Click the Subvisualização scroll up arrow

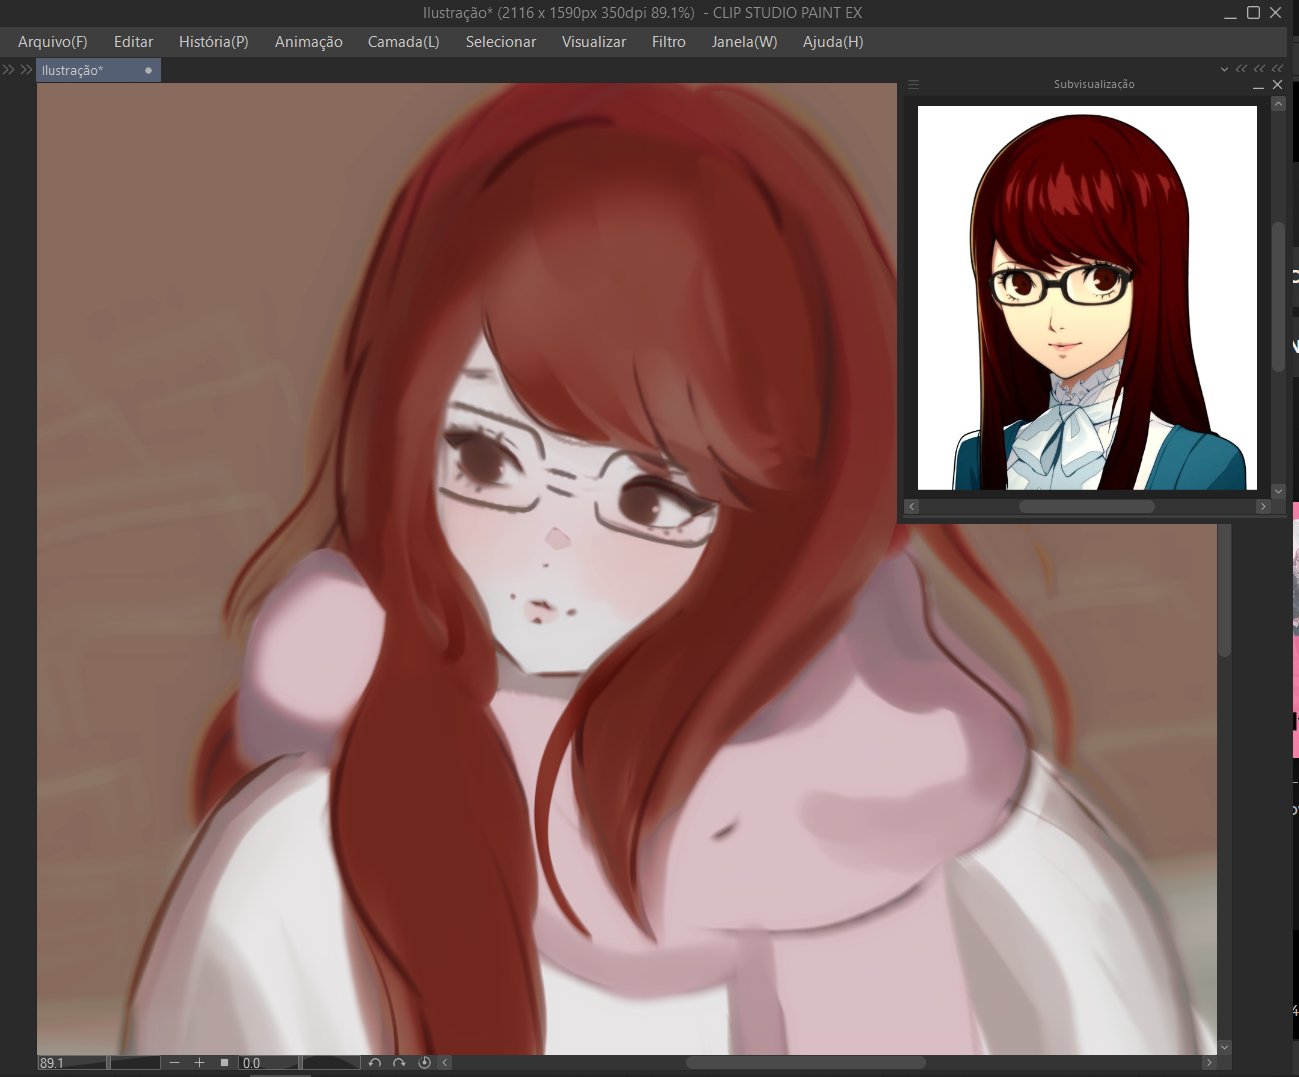1278,104
